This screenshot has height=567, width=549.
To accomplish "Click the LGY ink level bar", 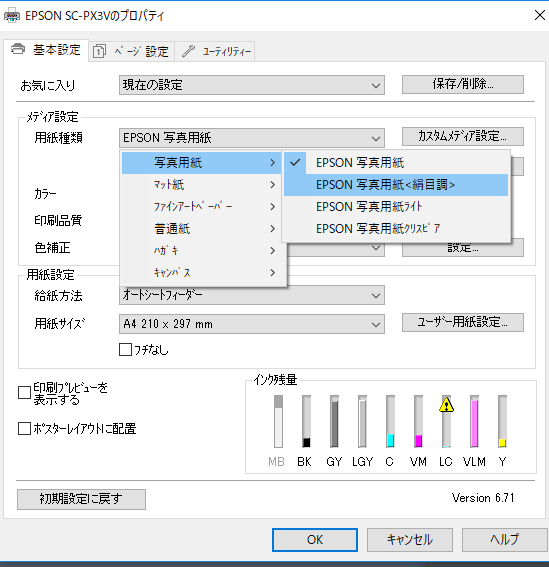I will pos(362,421).
